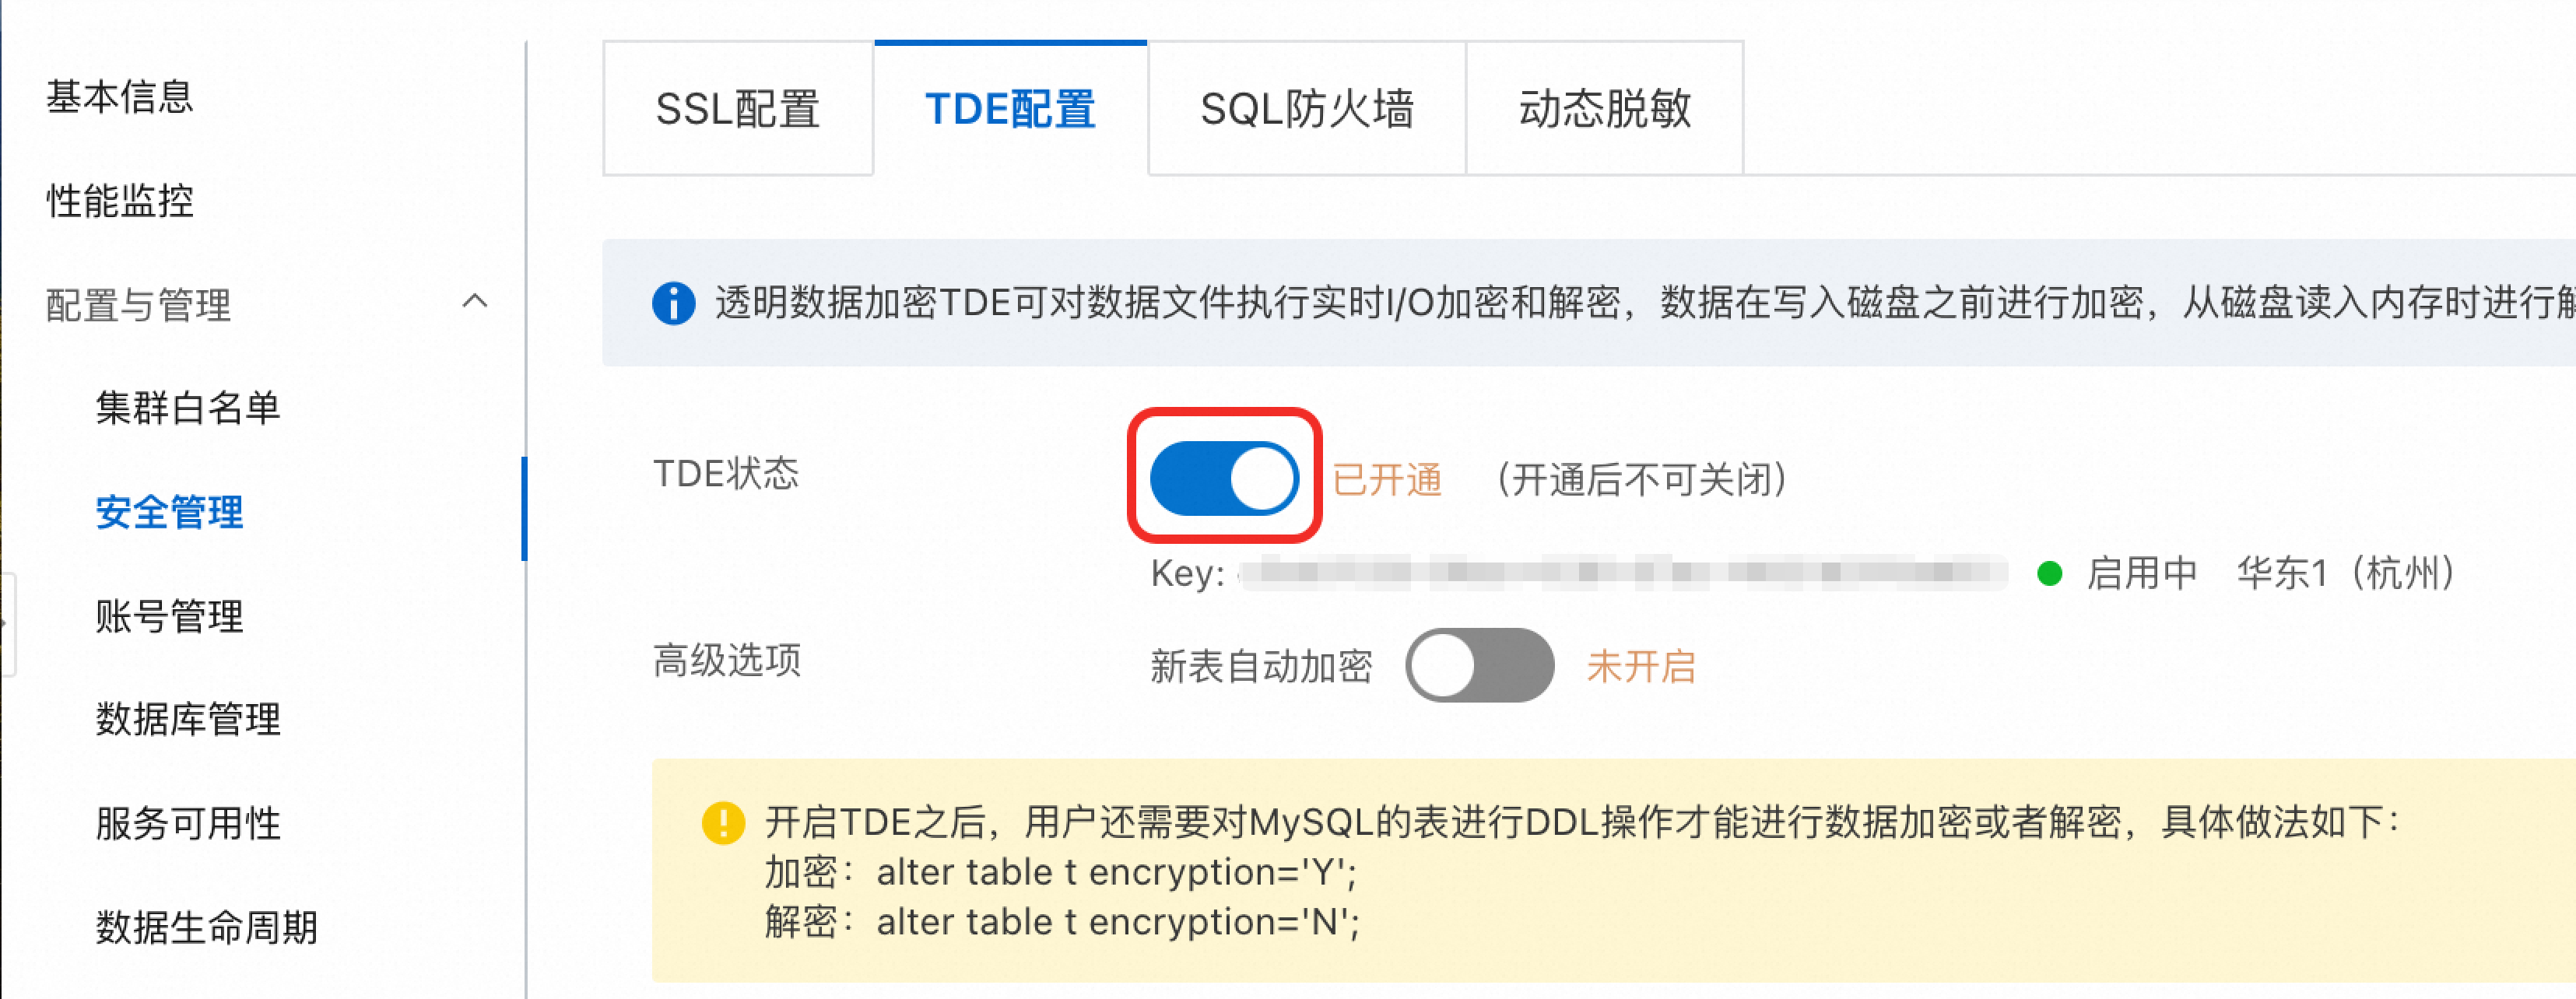2576x999 pixels.
Task: Open the SSL配置 tab
Action: [738, 108]
